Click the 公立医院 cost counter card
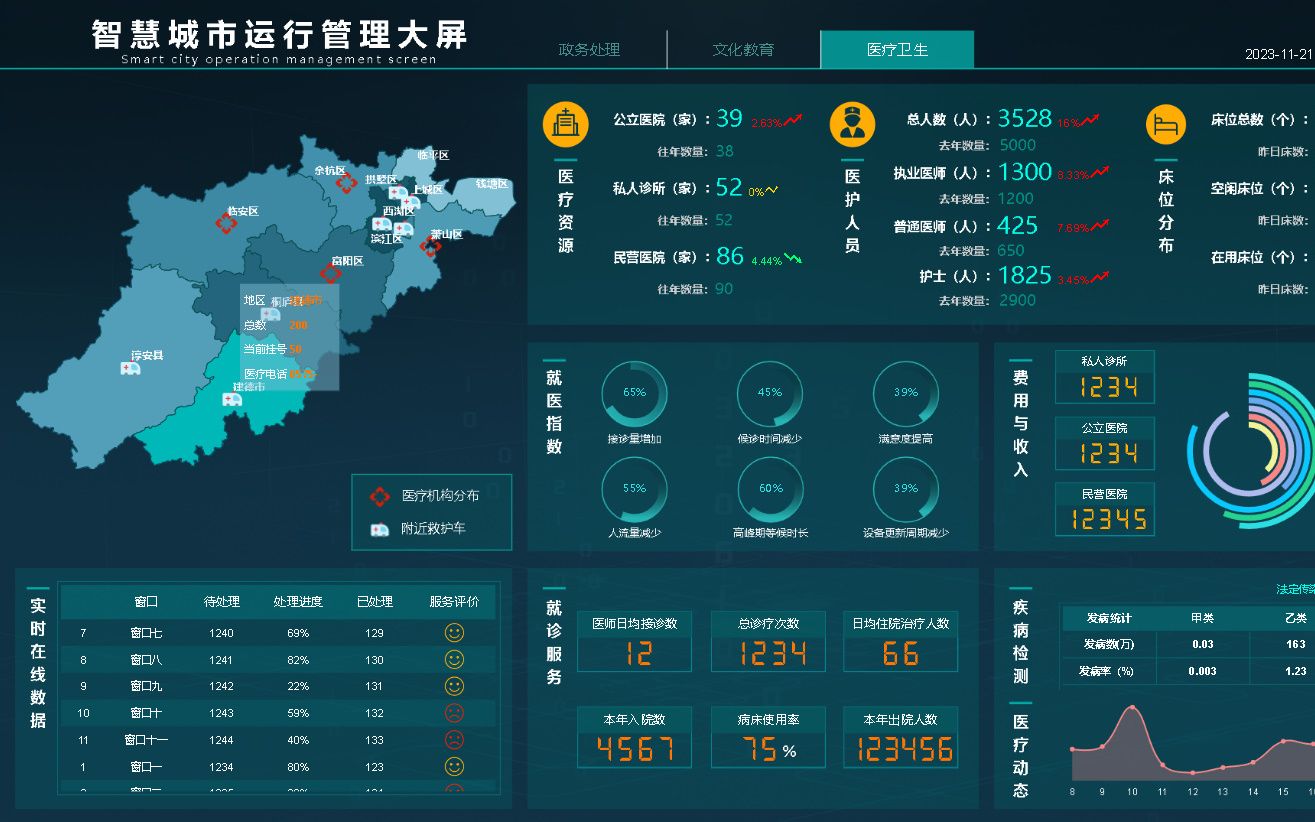1315x822 pixels. coord(1105,443)
